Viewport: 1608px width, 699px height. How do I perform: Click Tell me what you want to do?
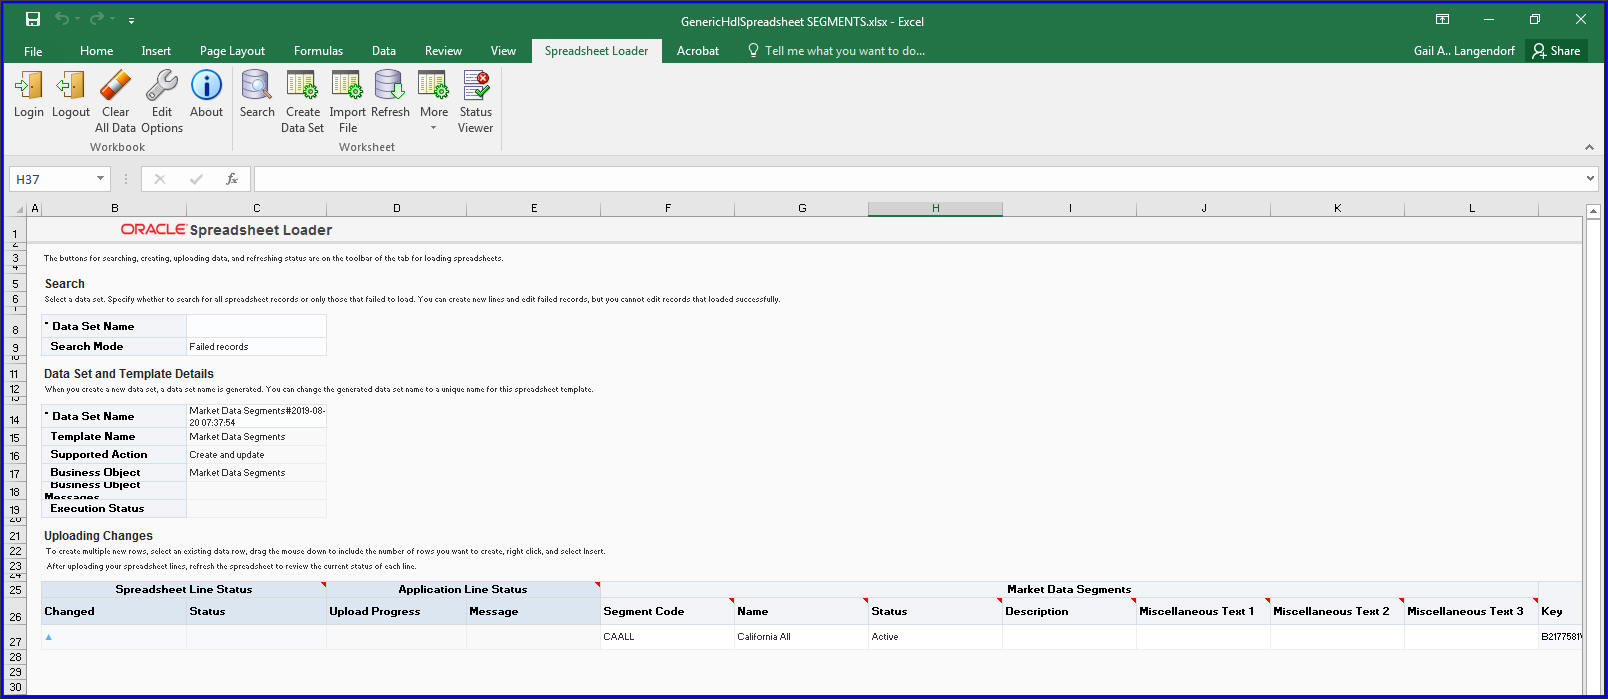pos(836,51)
